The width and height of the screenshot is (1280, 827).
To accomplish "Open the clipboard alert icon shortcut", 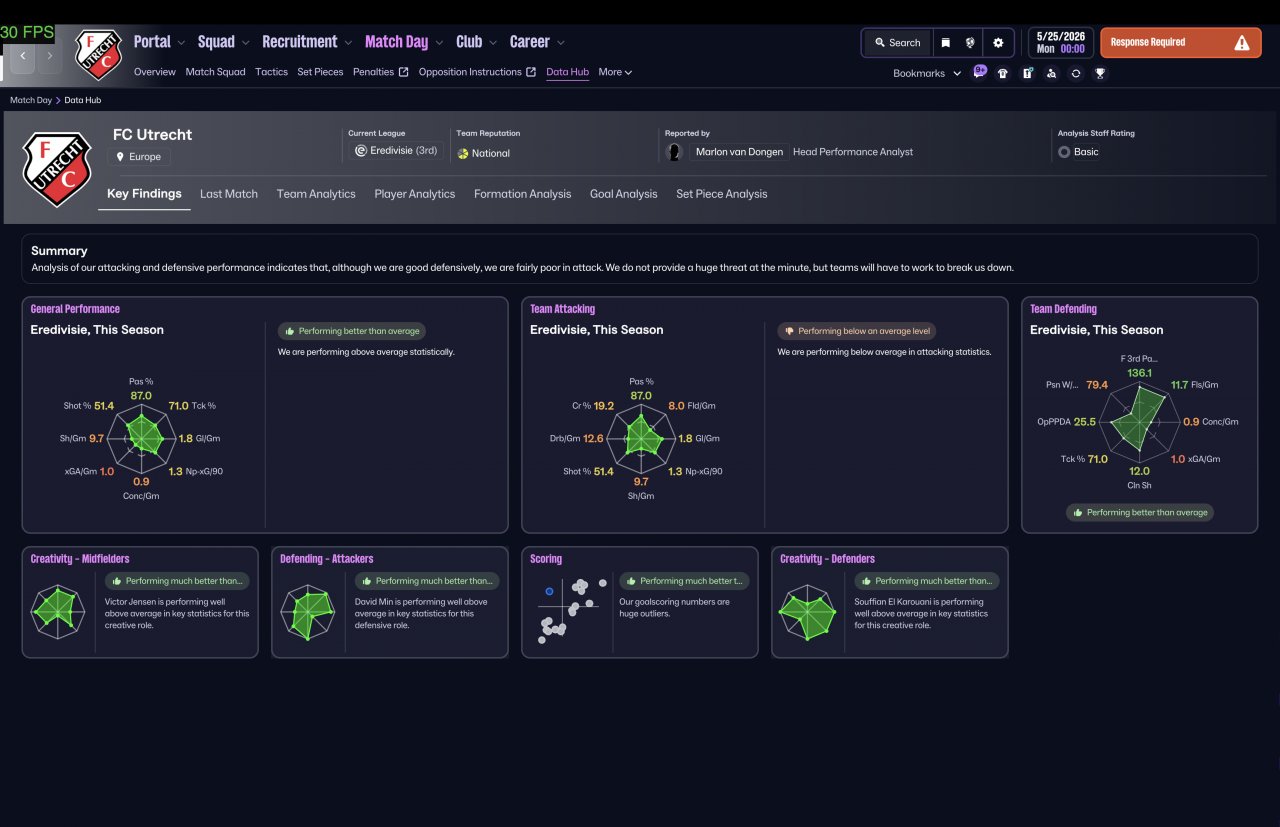I will (x=1027, y=73).
